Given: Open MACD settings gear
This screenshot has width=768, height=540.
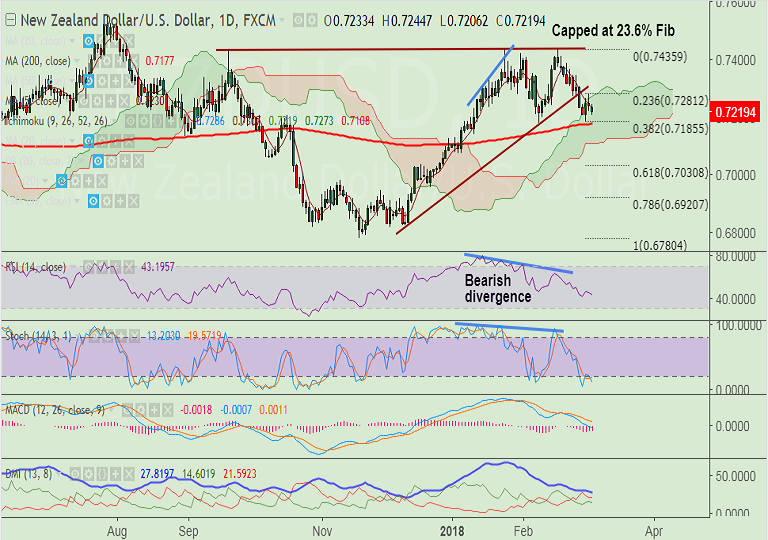Looking at the screenshot, I should [141, 410].
